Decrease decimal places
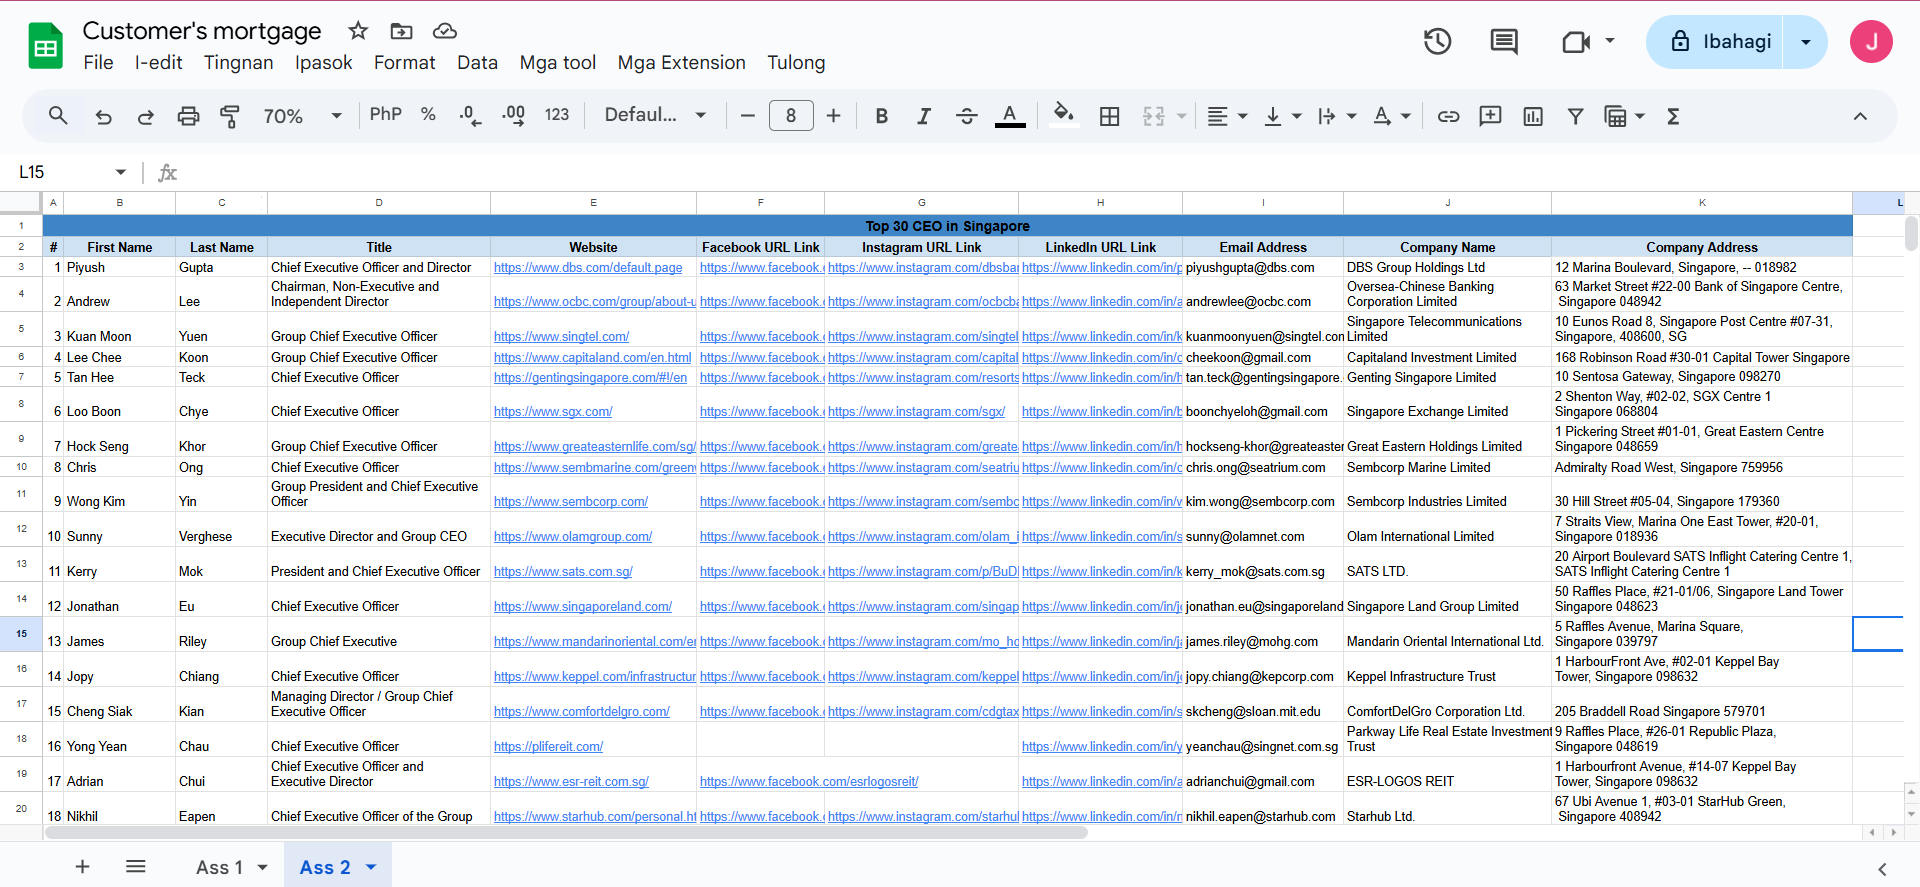1920x887 pixels. (470, 116)
